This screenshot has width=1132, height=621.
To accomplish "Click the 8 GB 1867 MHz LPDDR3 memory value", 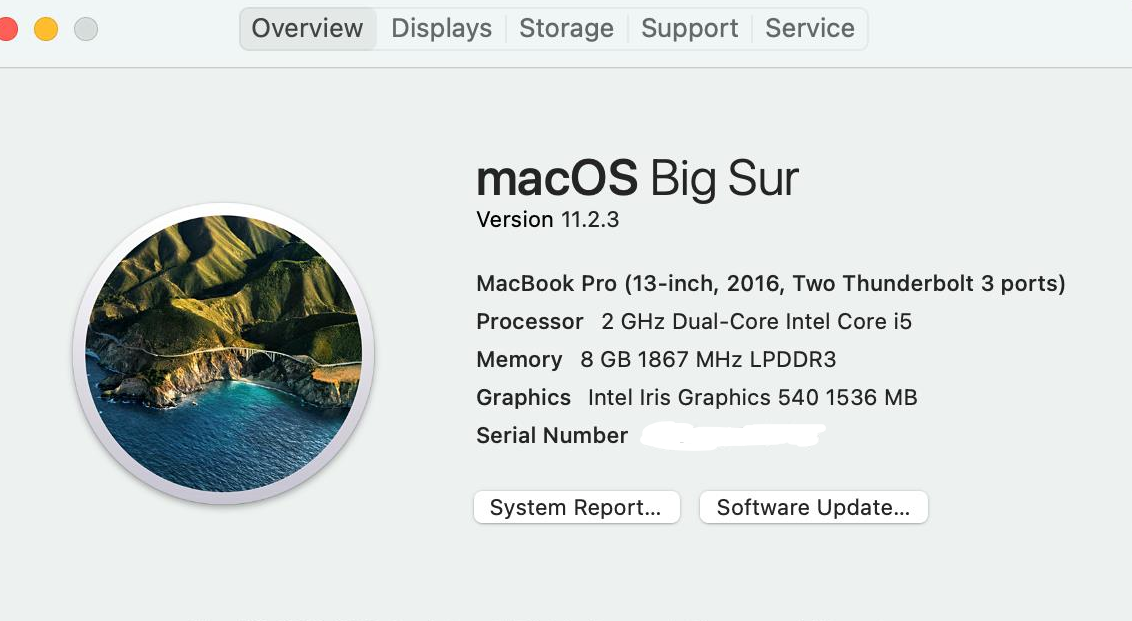I will tap(707, 360).
